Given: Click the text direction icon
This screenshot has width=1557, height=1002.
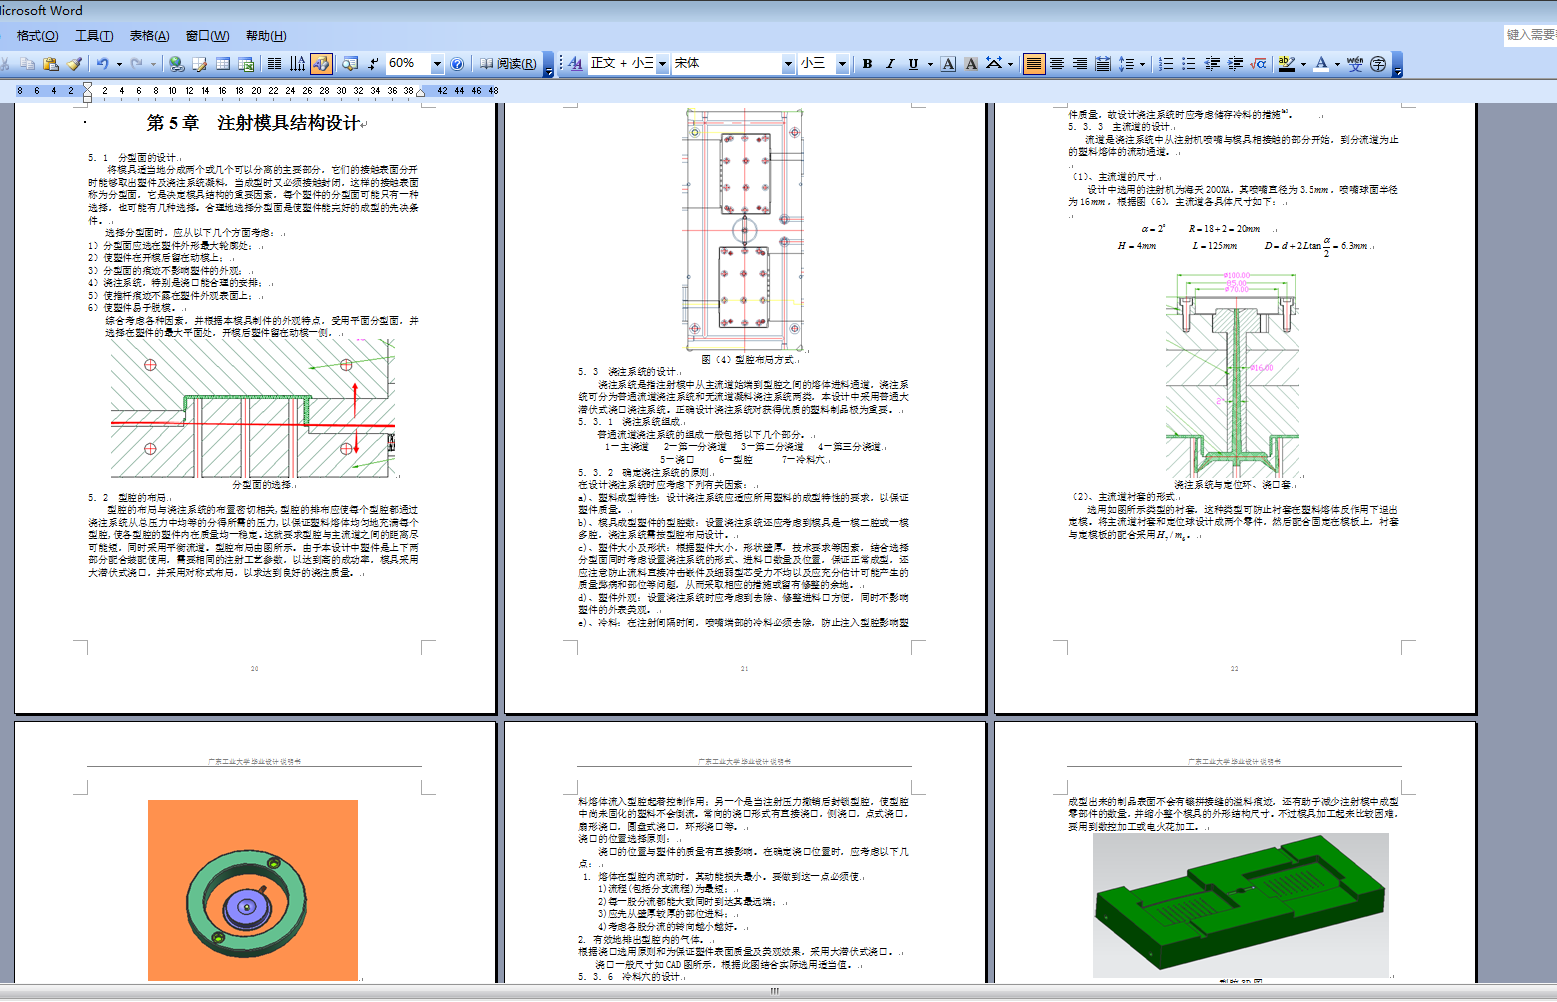Looking at the screenshot, I should [298, 64].
